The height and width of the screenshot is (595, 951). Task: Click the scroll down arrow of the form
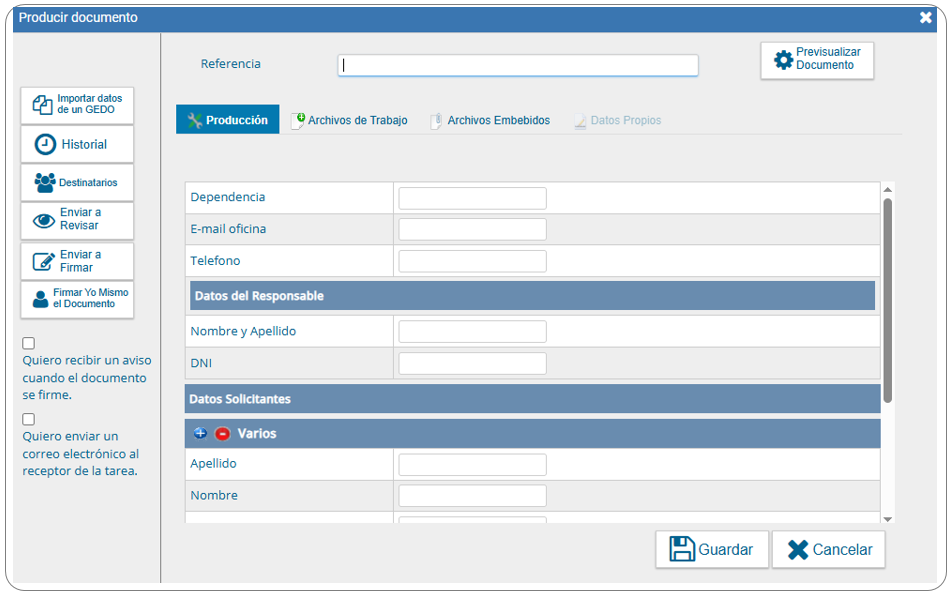pyautogui.click(x=887, y=519)
